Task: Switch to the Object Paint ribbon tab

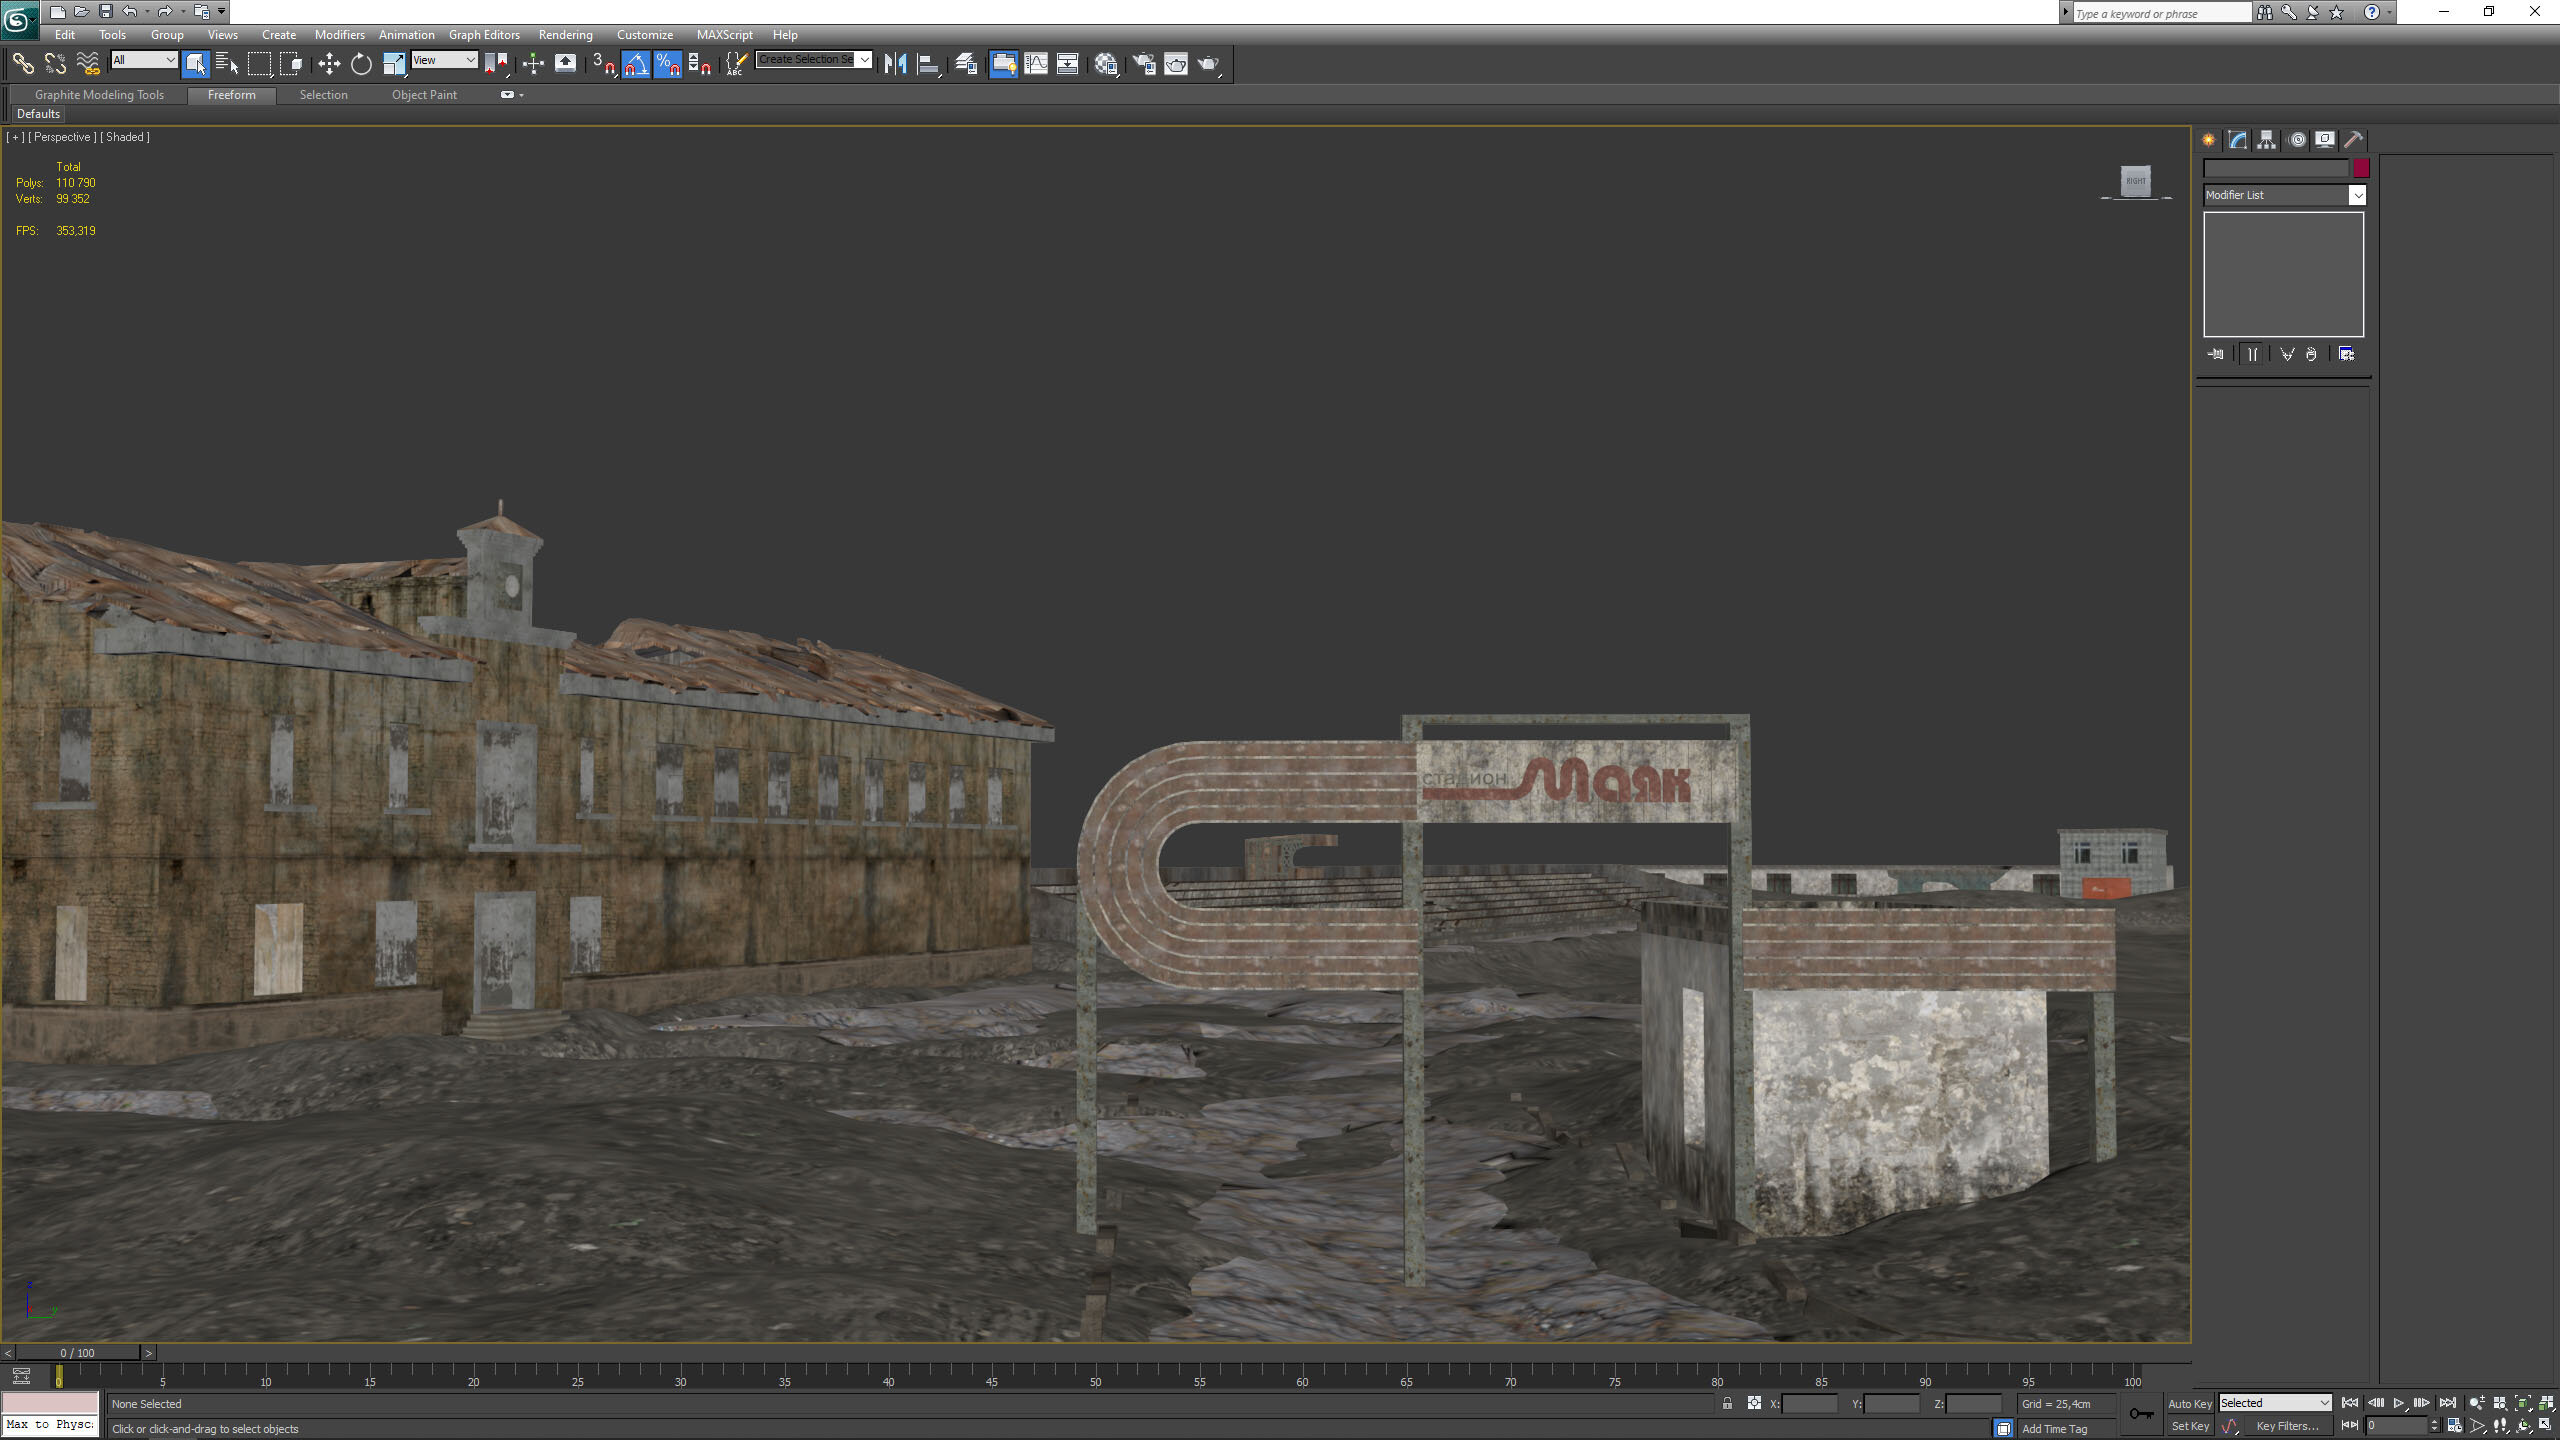Action: (x=424, y=95)
